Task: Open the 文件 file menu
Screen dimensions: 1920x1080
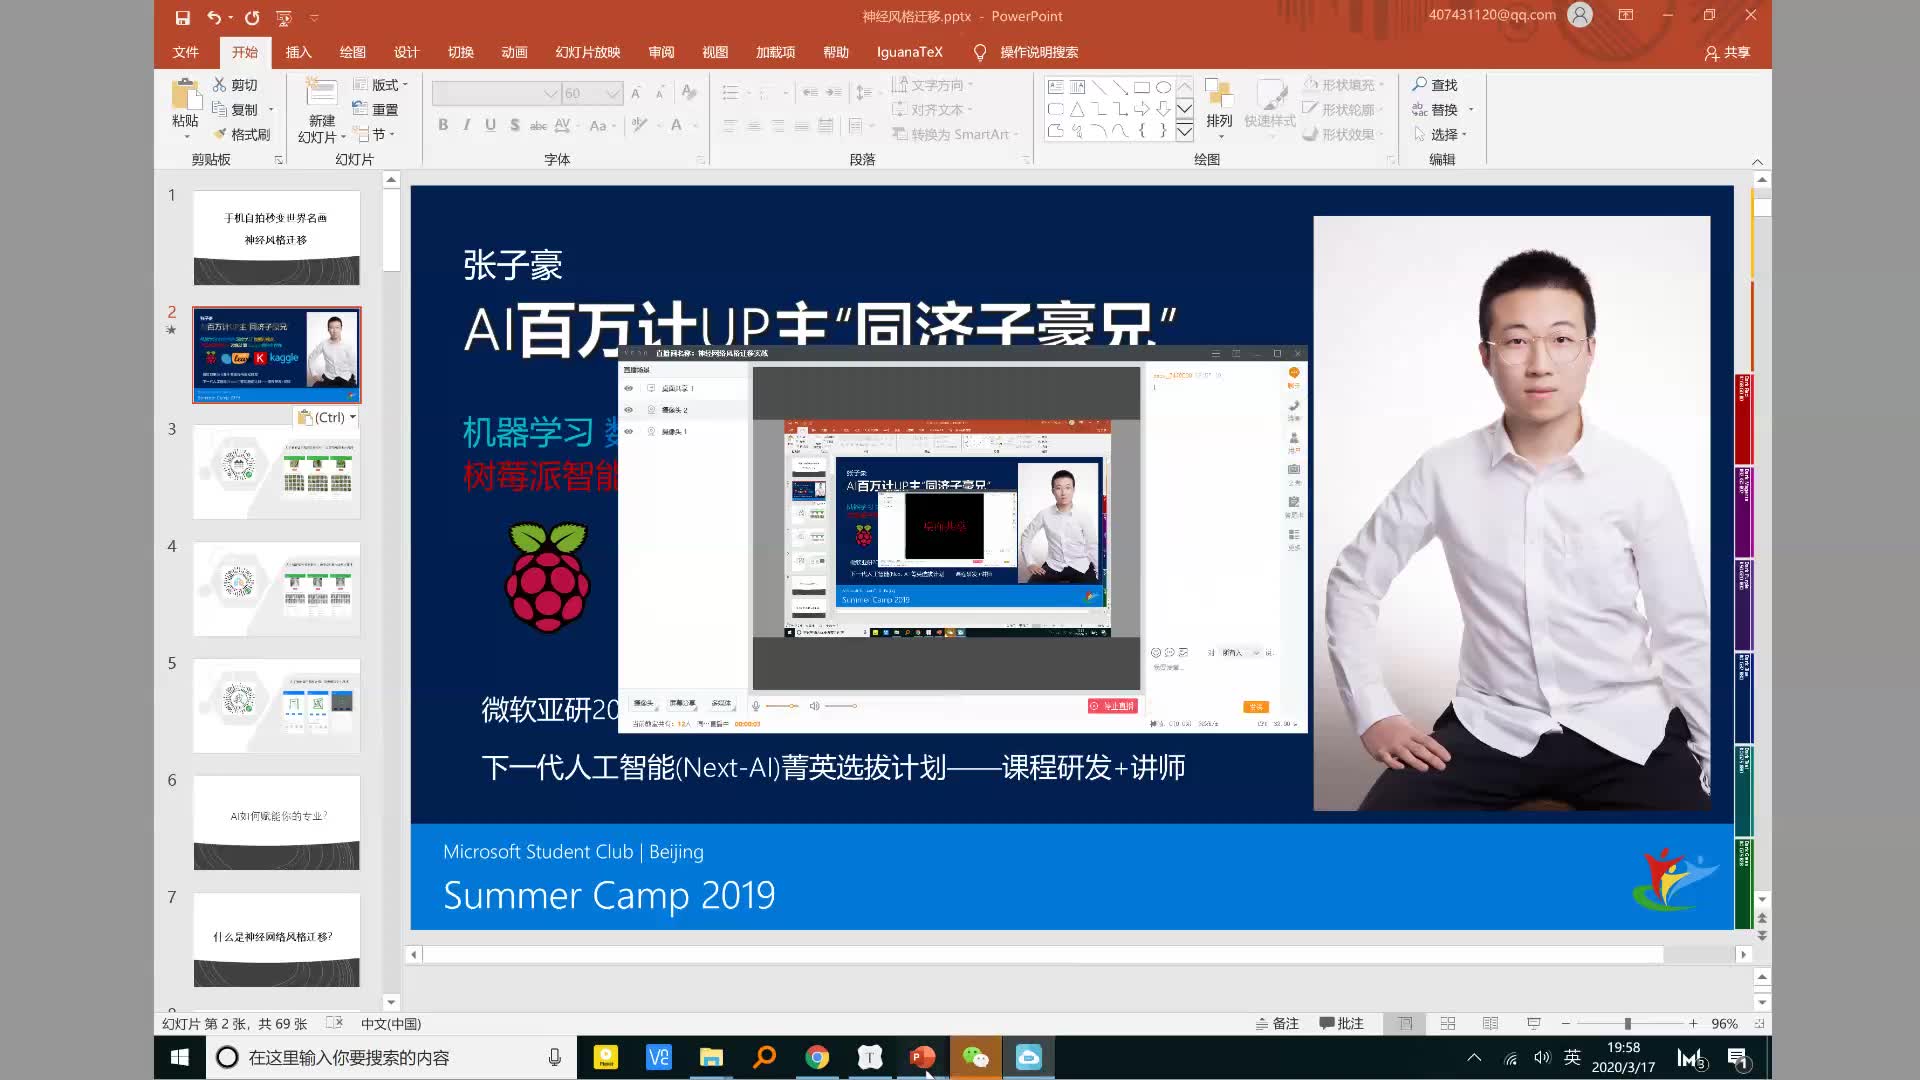Action: coord(185,52)
